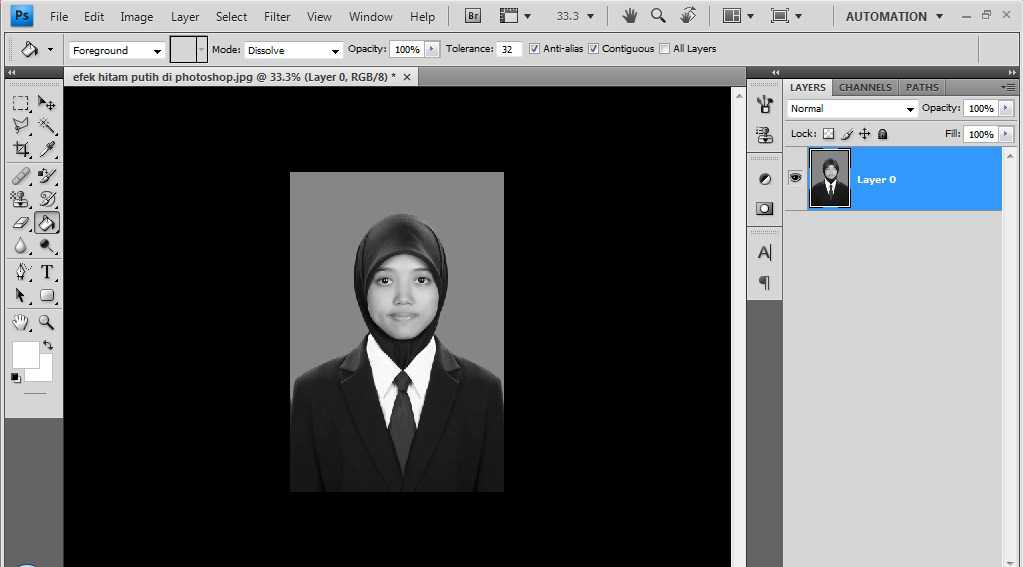Screen dimensions: 1023x567
Task: Select the Eyedropper tool
Action: (47, 150)
